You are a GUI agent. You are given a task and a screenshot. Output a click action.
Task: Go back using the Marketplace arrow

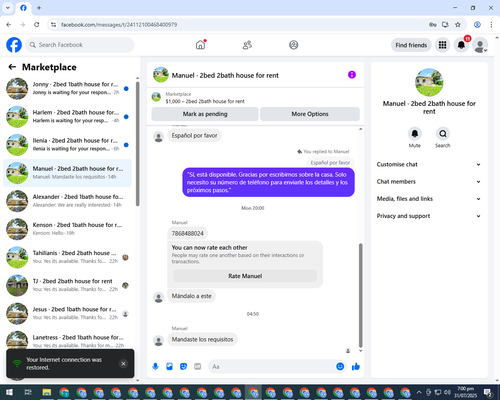coord(12,67)
